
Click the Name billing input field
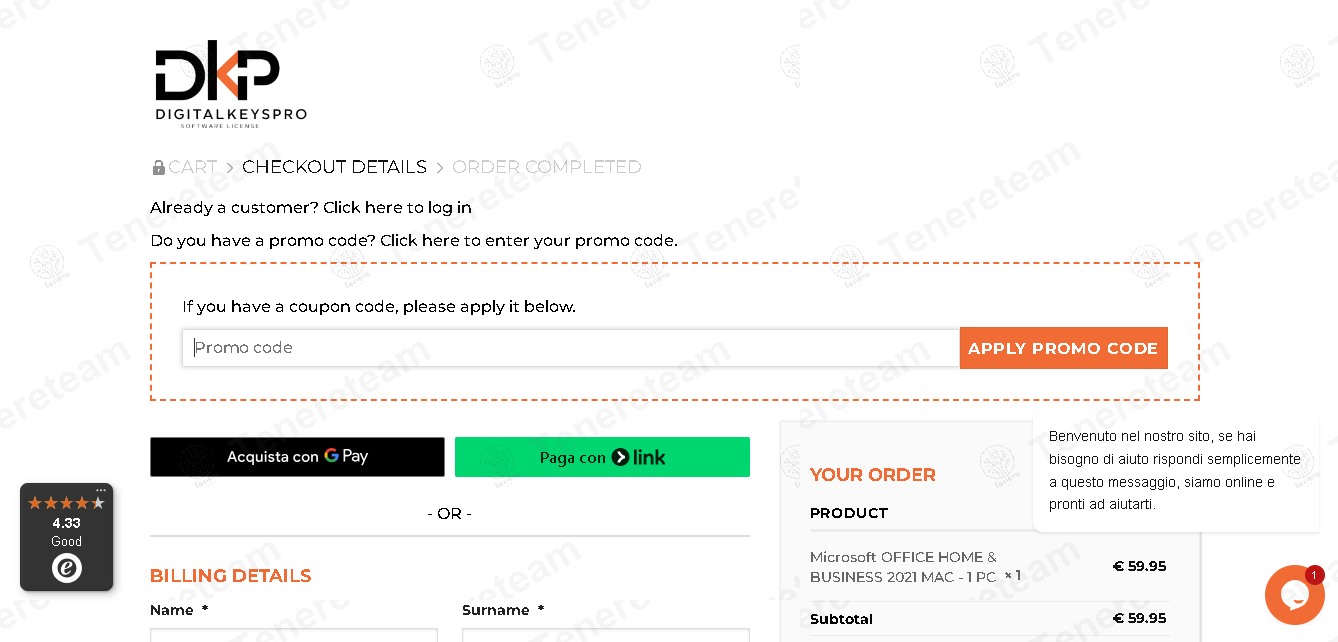click(293, 634)
